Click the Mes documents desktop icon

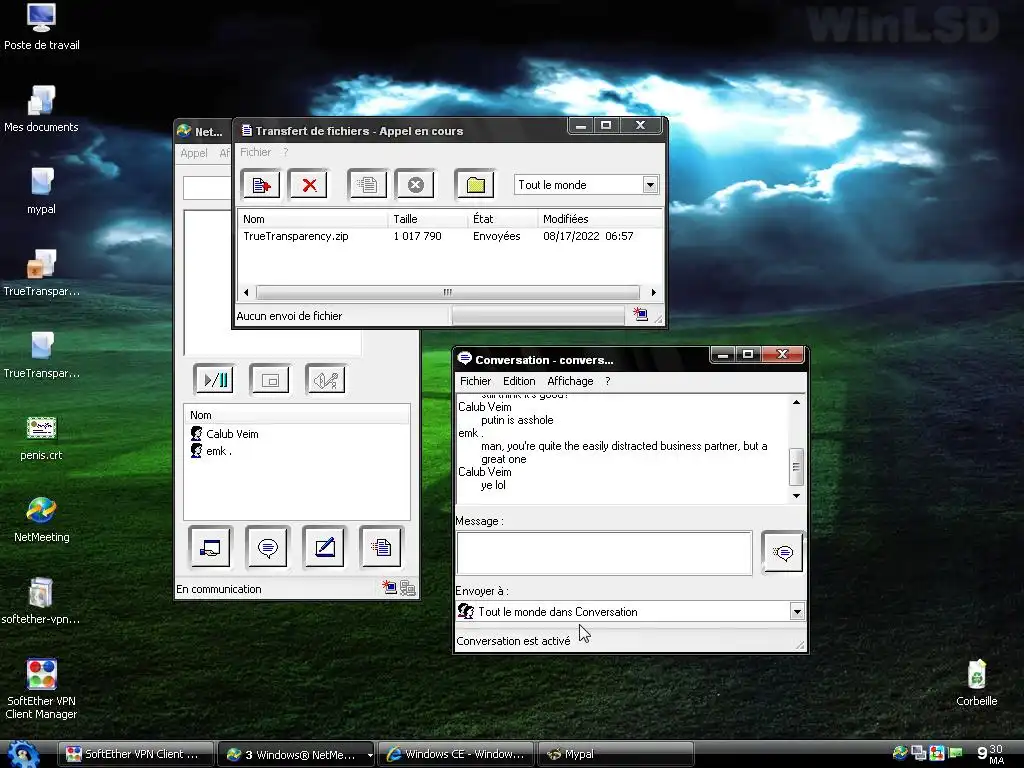(x=41, y=109)
